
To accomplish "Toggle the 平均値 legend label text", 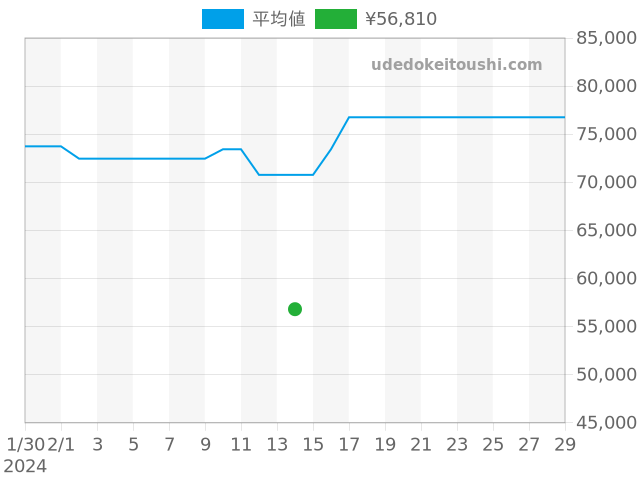I will coord(278,19).
